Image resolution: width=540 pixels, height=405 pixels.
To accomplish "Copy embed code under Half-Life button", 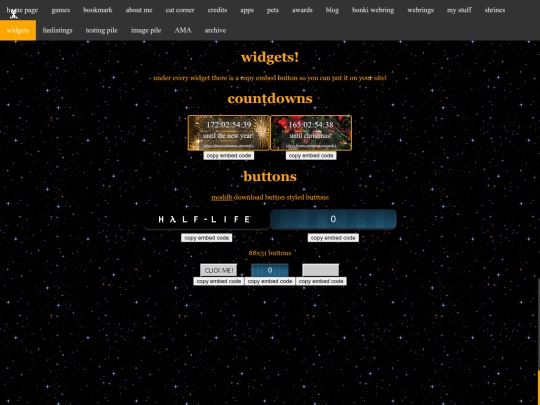I will click(x=207, y=238).
